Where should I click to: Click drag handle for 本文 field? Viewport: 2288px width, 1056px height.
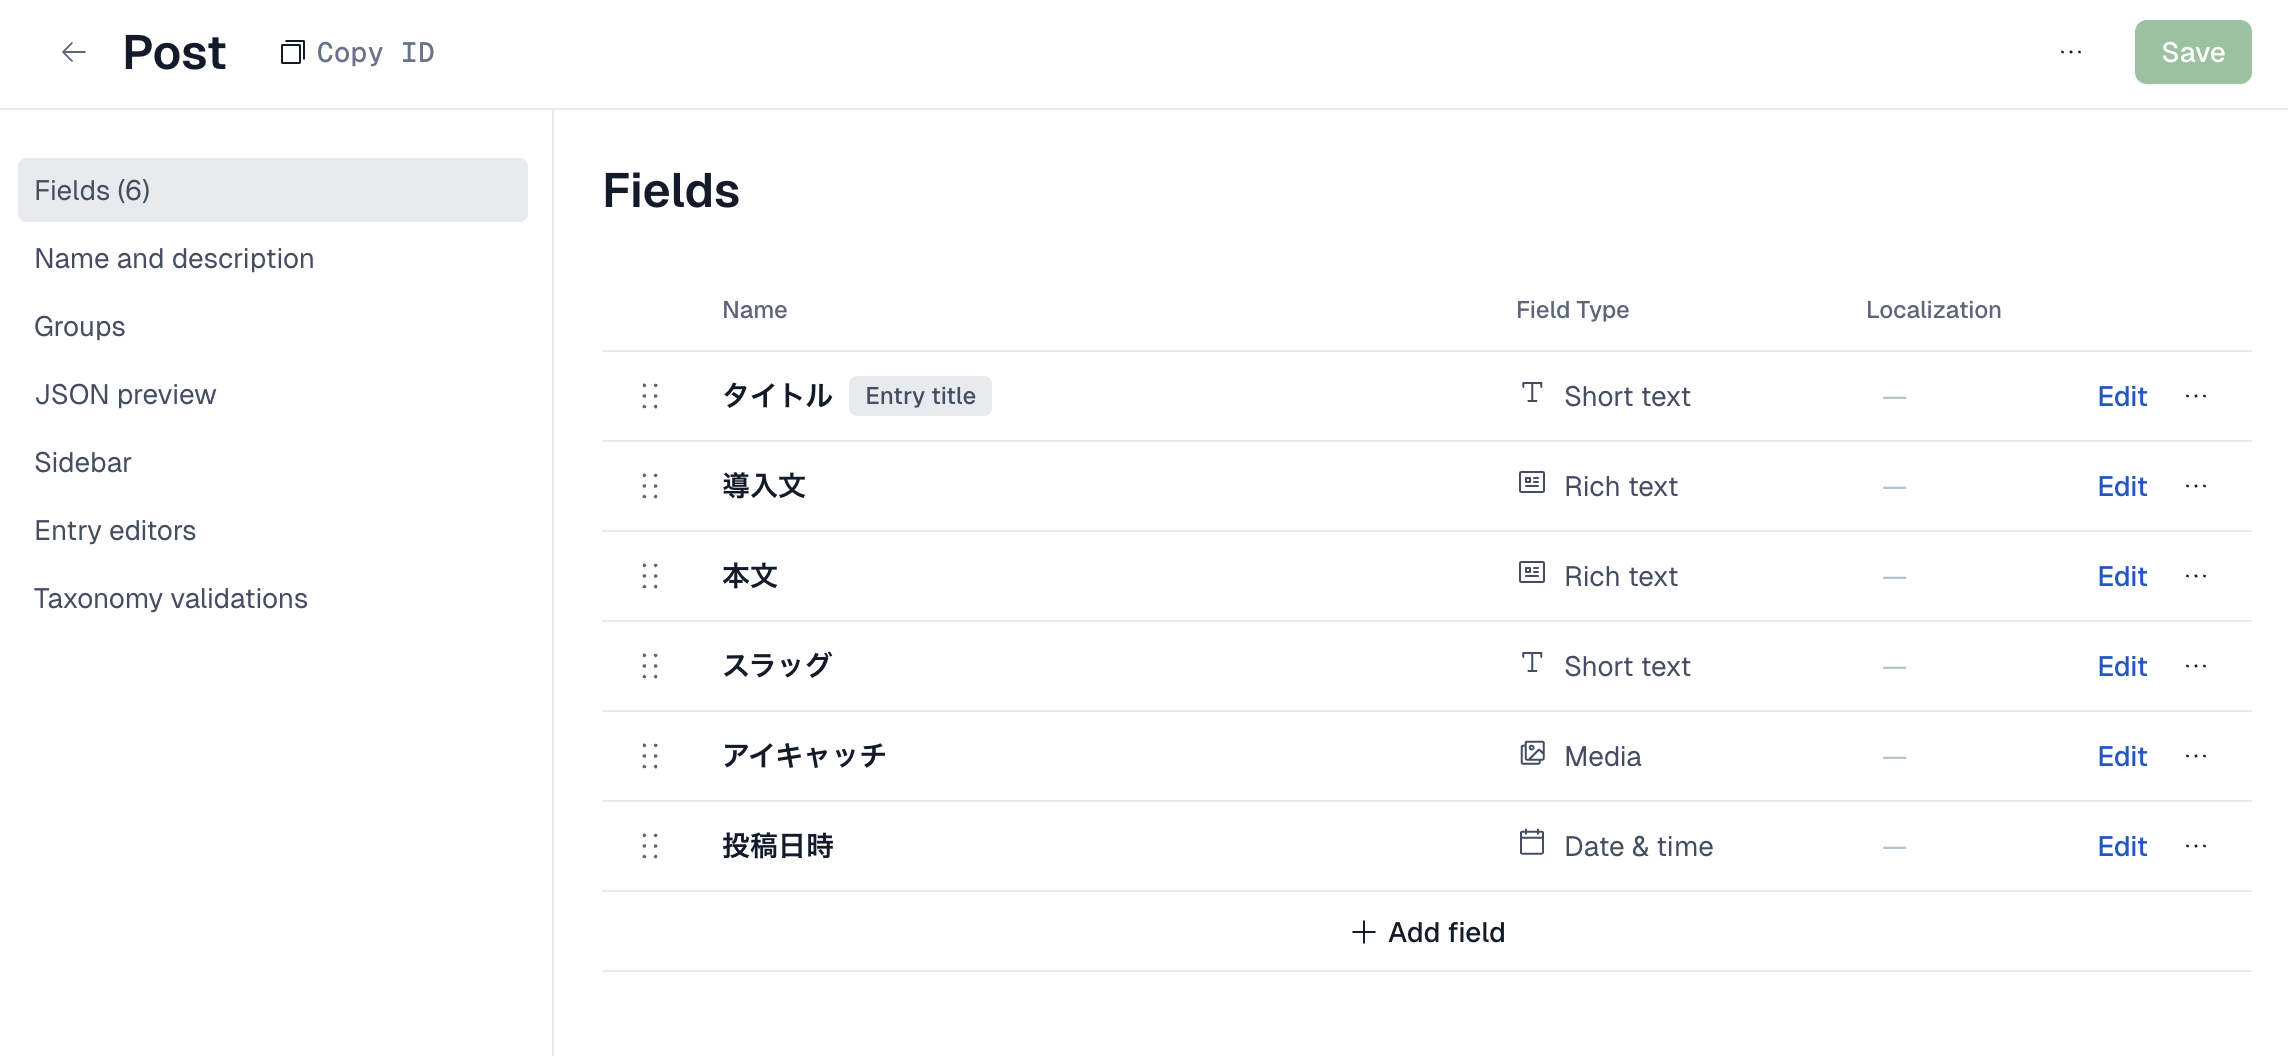pyautogui.click(x=650, y=576)
